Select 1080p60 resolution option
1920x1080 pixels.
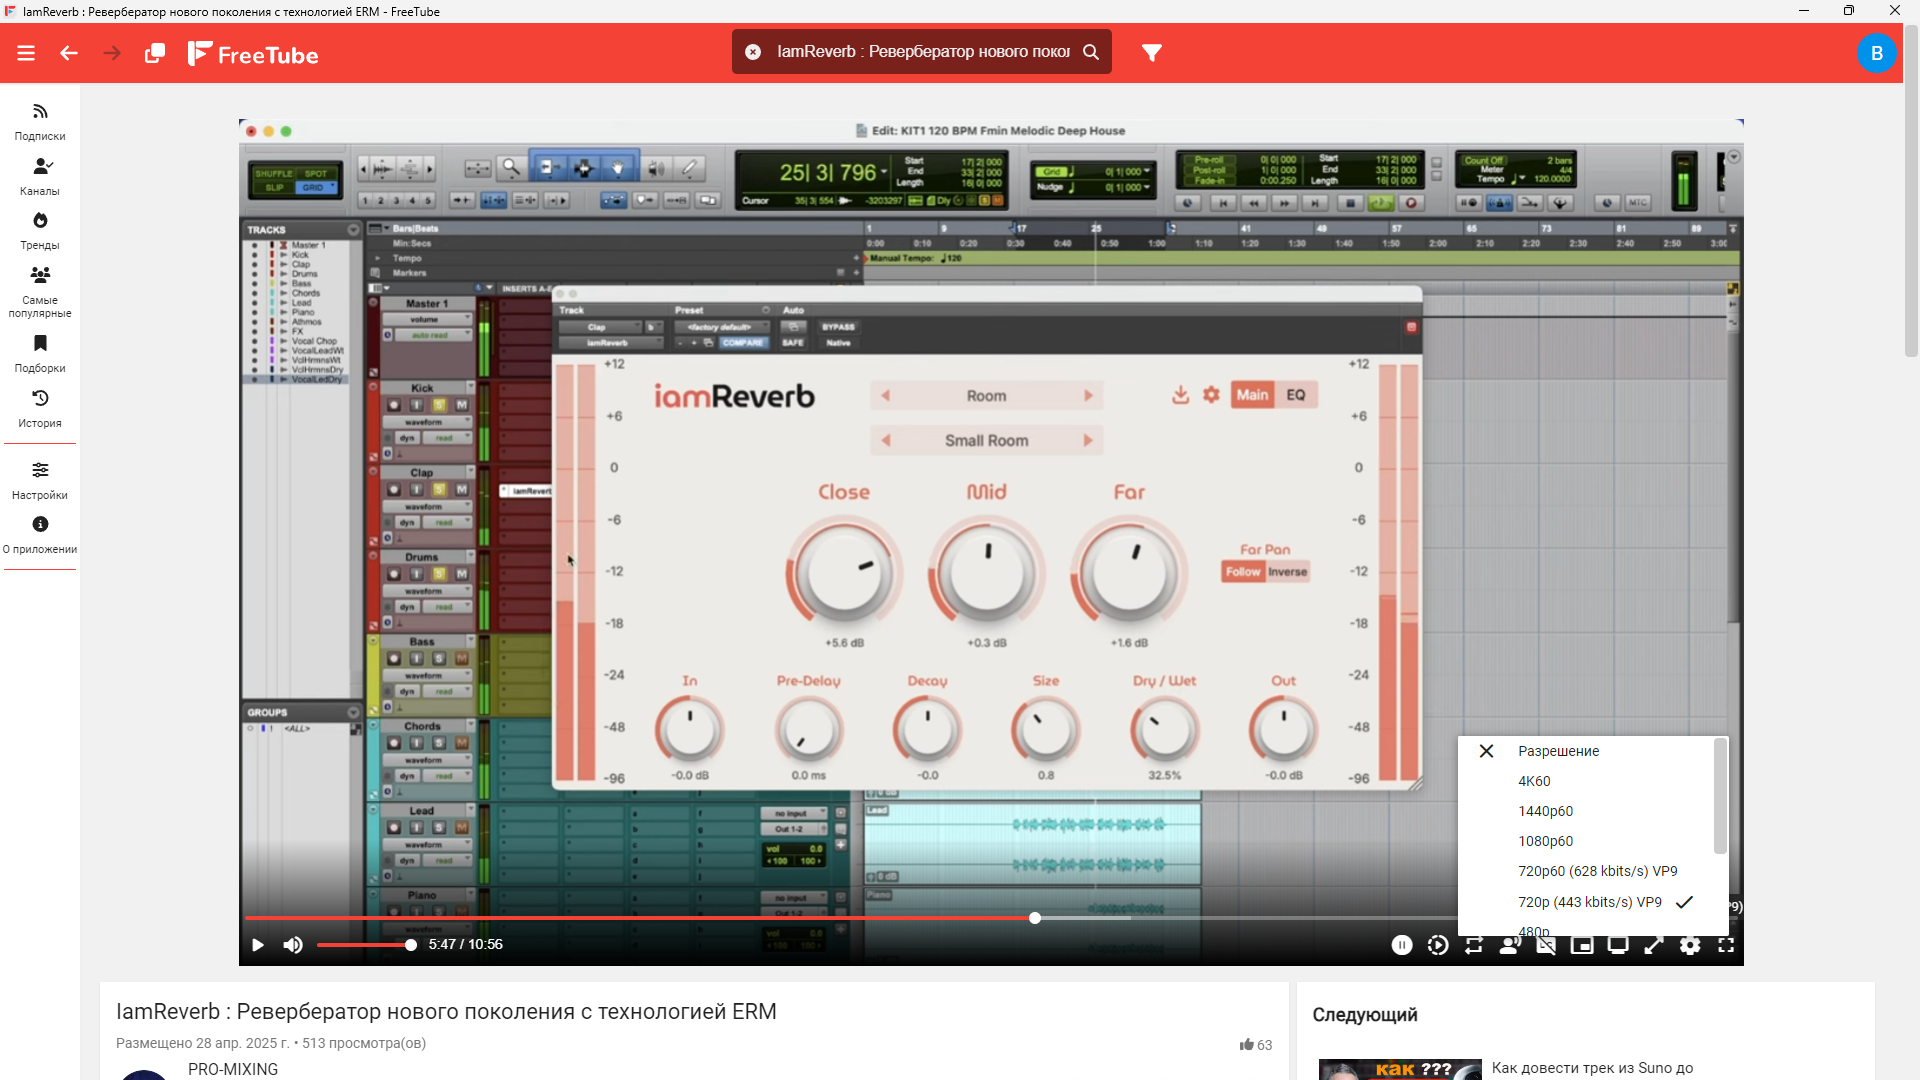[x=1545, y=841]
